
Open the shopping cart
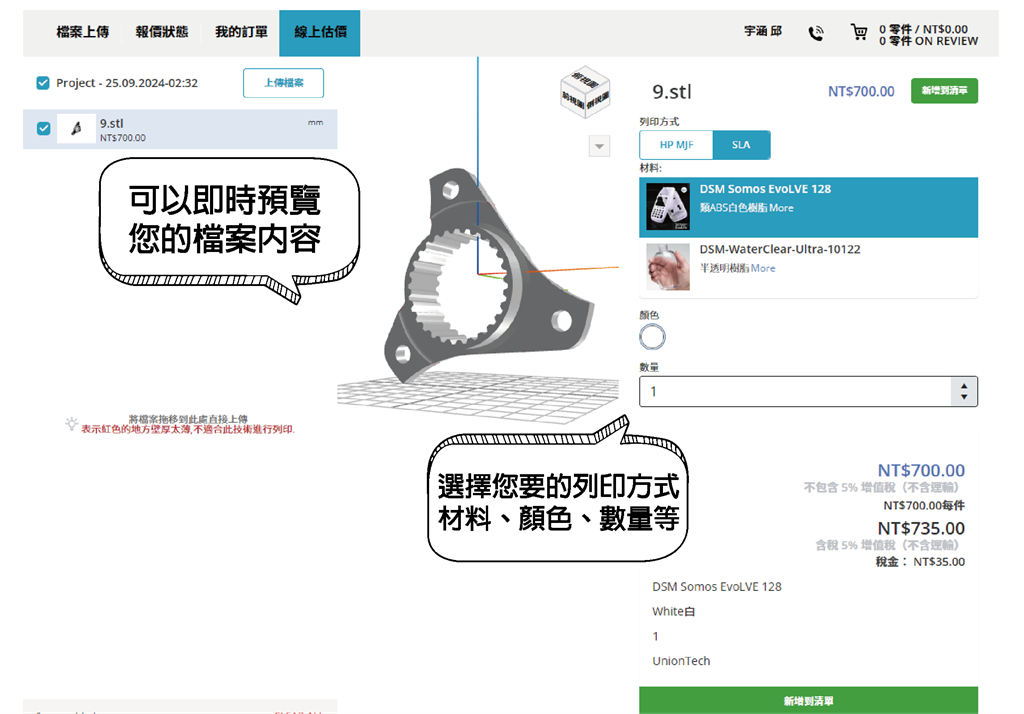point(860,32)
